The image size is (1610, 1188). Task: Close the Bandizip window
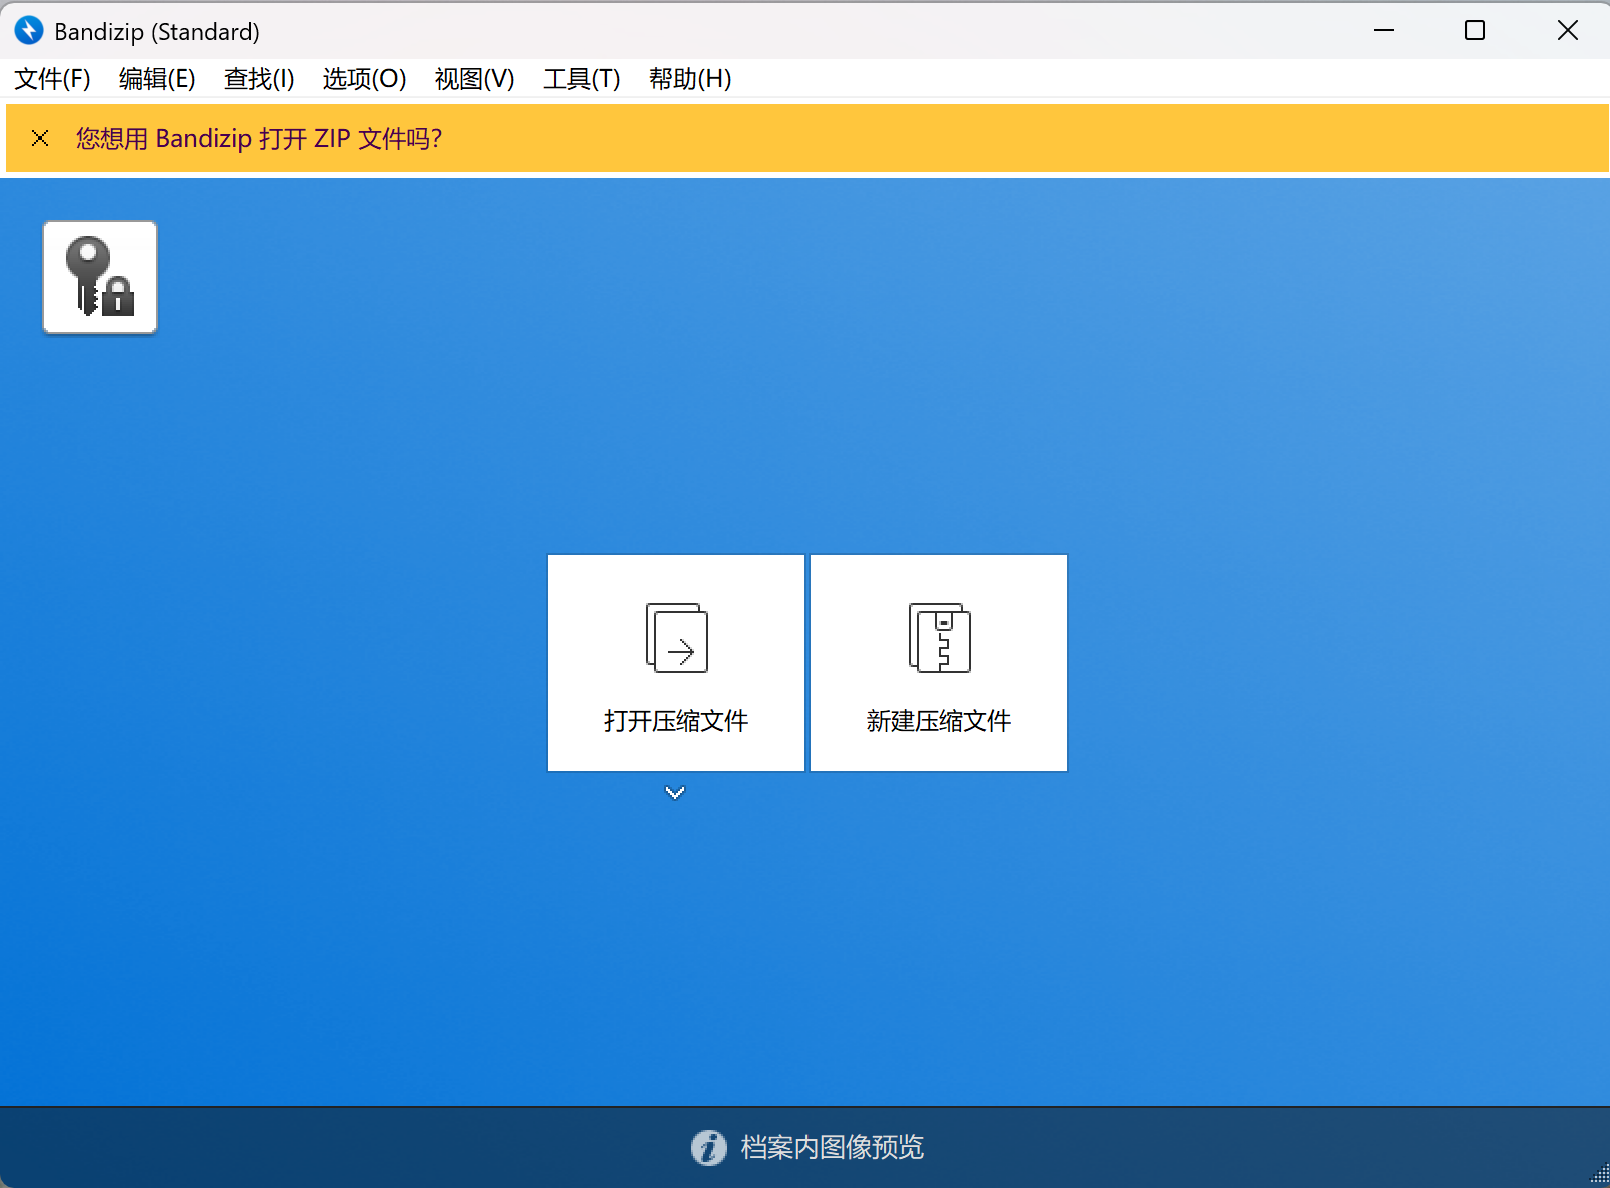click(x=1567, y=31)
